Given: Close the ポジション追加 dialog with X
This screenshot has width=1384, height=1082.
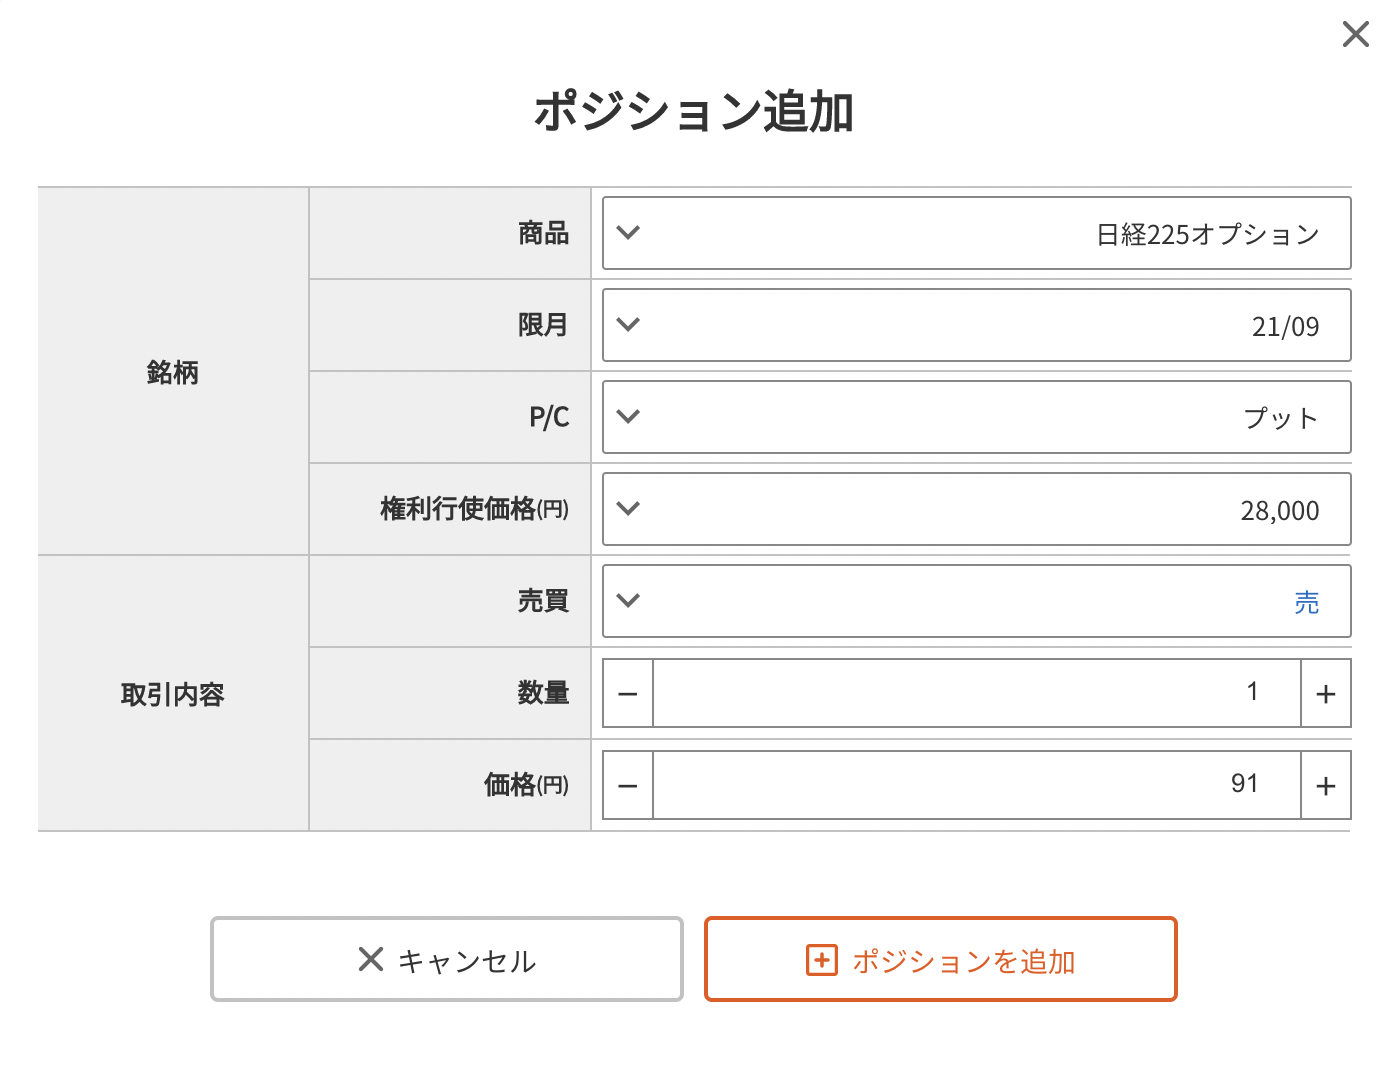Looking at the screenshot, I should tap(1355, 34).
